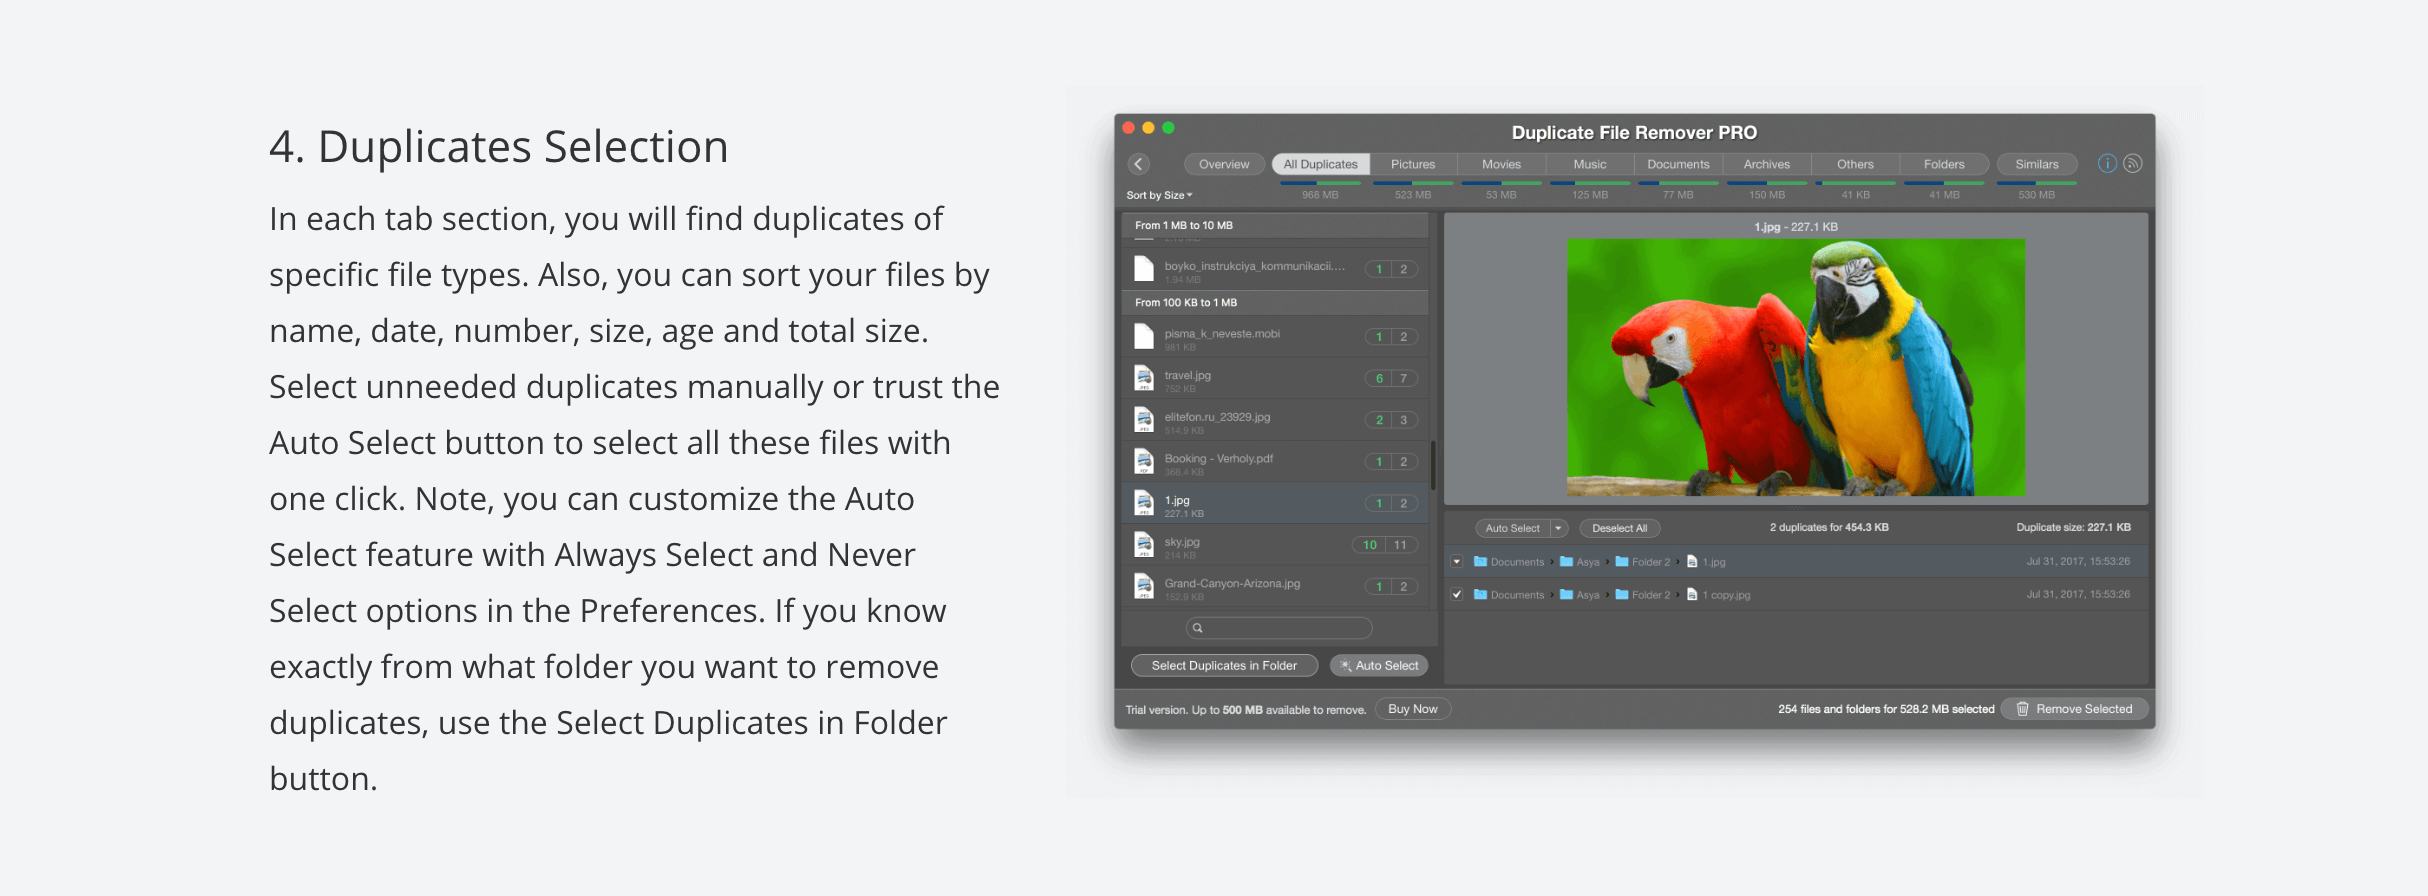The image size is (2428, 896).
Task: Select badge 11 on sky.jpg row
Action: pyautogui.click(x=1401, y=545)
